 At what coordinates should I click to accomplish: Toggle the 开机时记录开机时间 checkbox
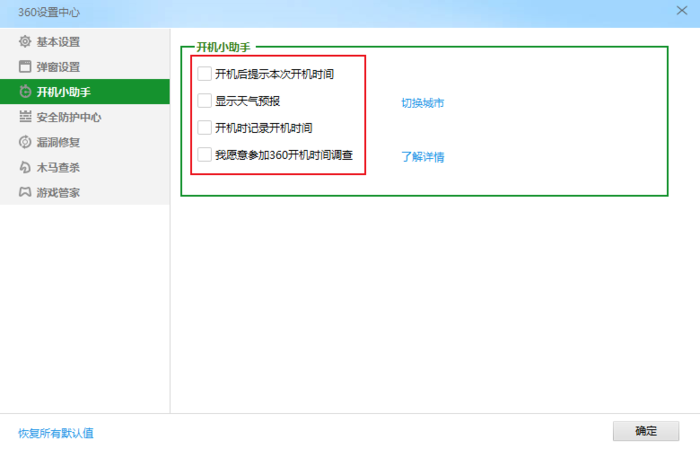coord(205,128)
